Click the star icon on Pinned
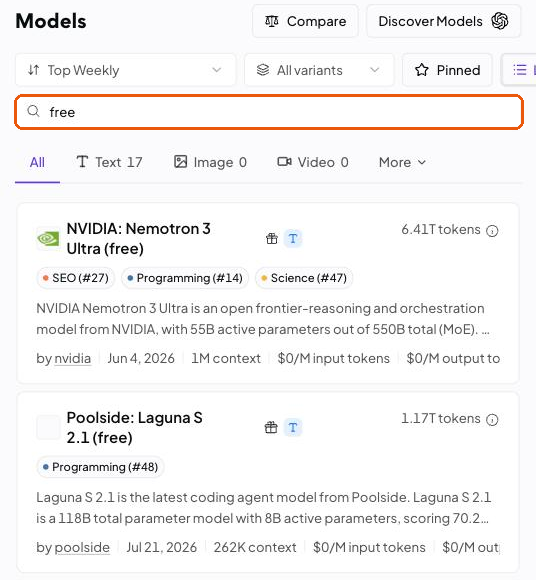536x580 pixels. tap(422, 70)
